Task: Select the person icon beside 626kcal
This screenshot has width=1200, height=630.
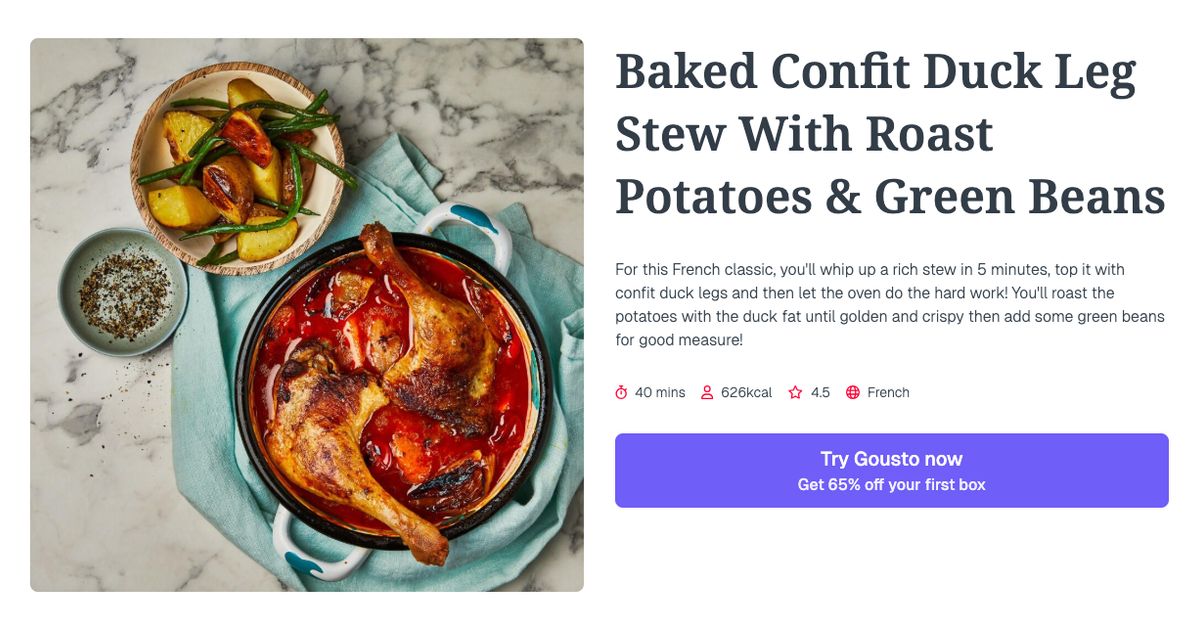Action: click(708, 392)
